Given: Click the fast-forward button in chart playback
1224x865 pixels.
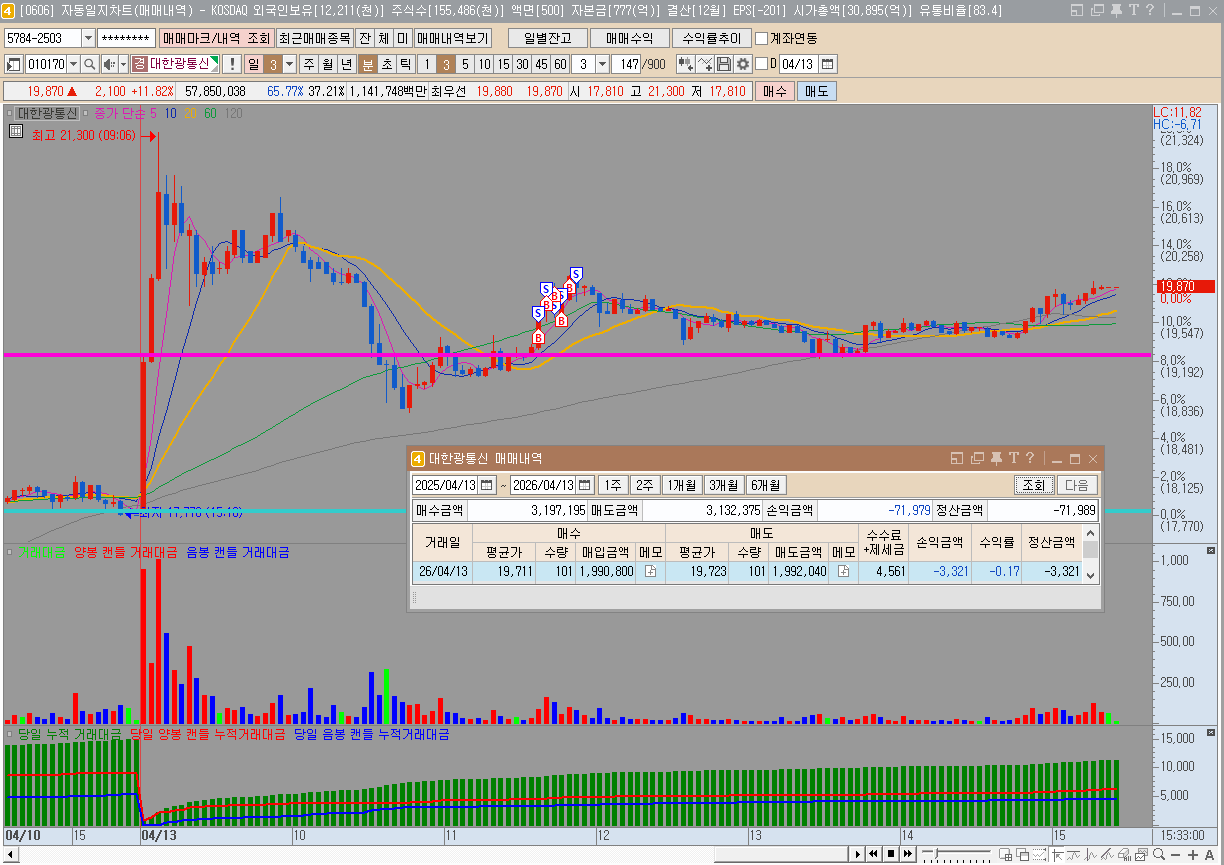Looking at the screenshot, I should pos(908,854).
